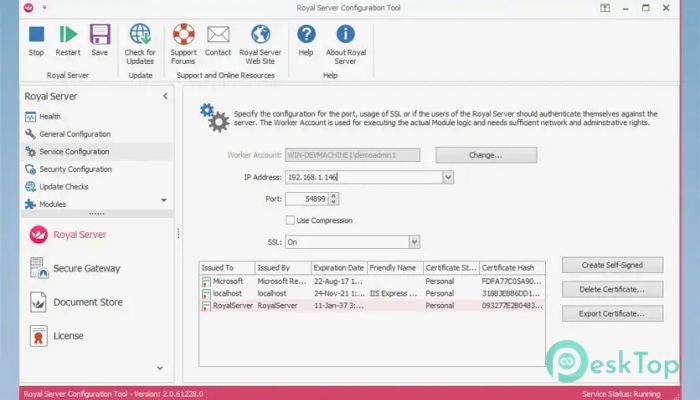
Task: Click the Change... worker account button
Action: [x=486, y=155]
